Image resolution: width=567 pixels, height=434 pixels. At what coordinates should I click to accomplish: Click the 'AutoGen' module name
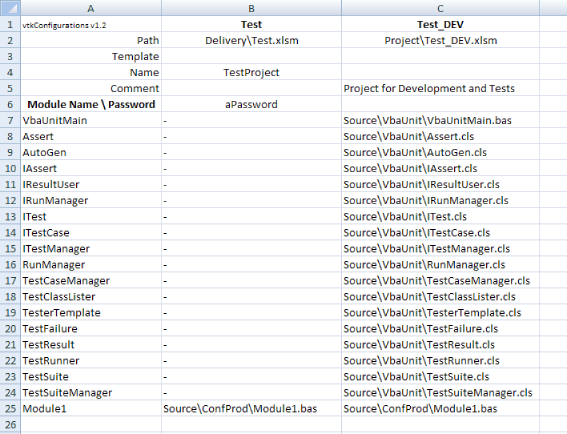coord(91,152)
